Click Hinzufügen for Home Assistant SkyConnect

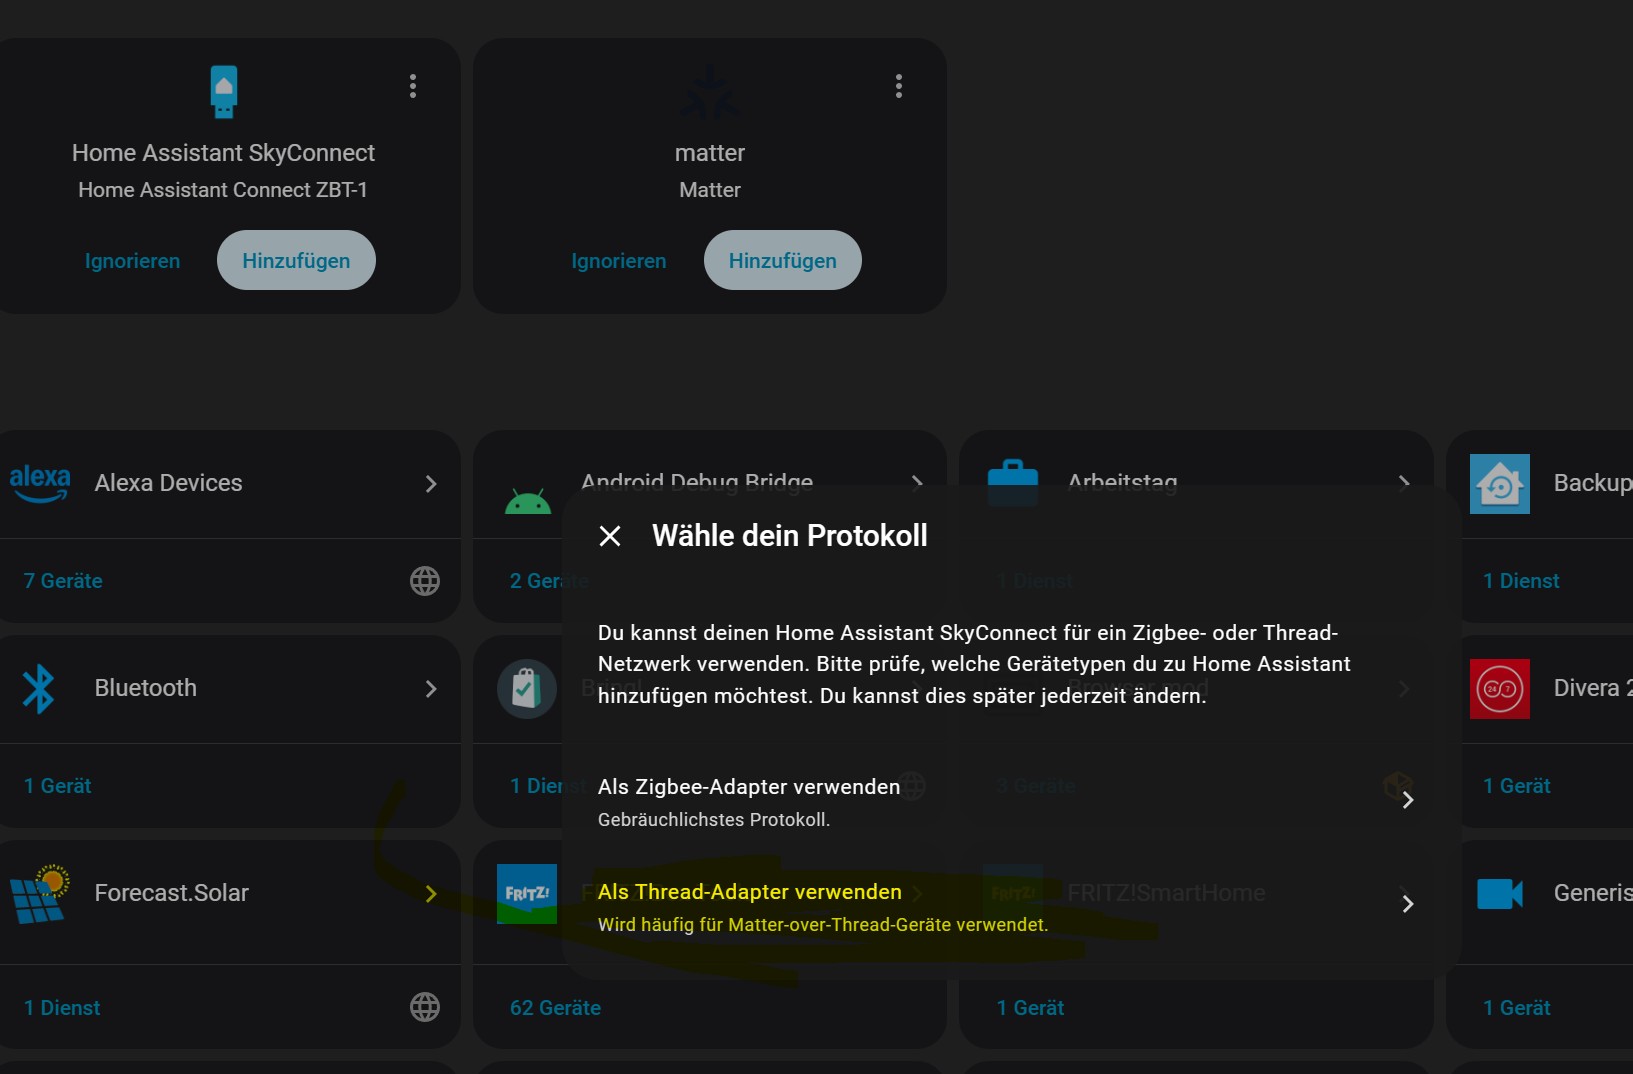point(296,260)
